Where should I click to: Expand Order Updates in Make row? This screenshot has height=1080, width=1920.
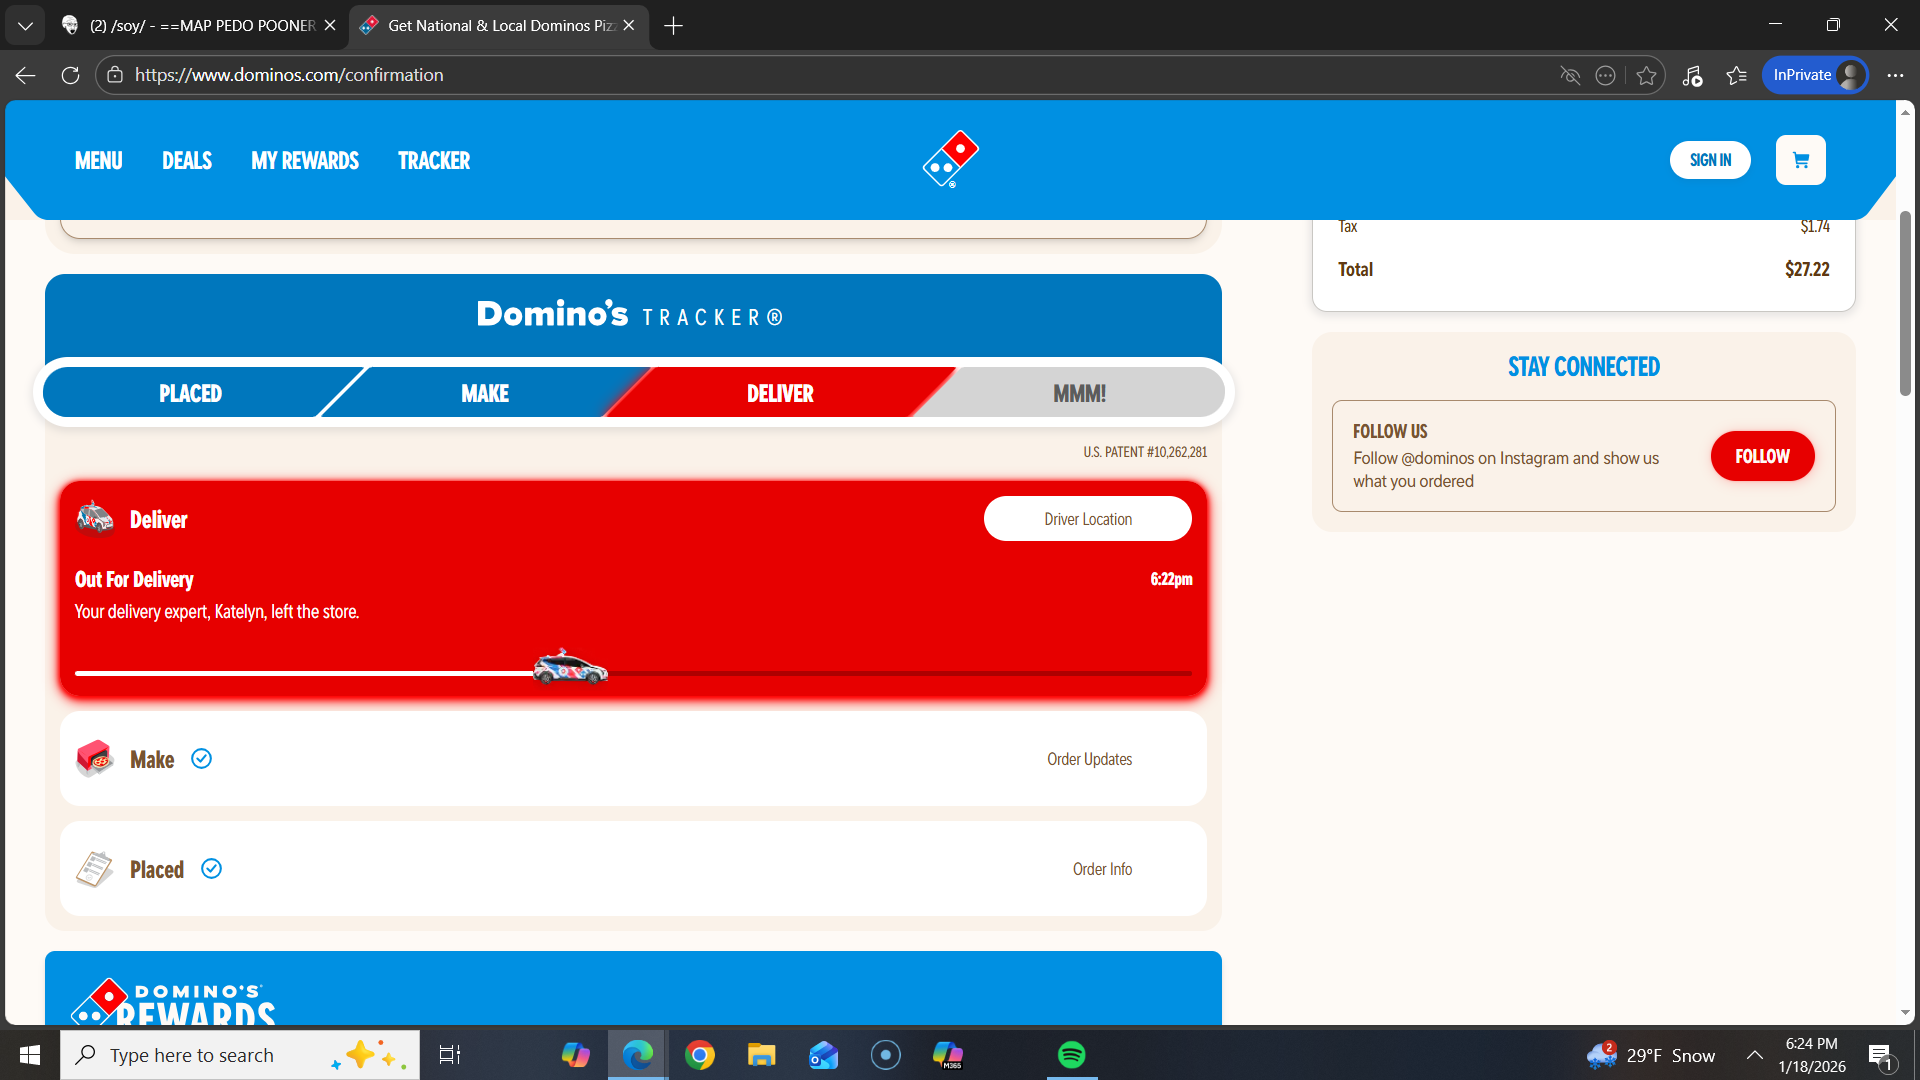tap(1089, 759)
